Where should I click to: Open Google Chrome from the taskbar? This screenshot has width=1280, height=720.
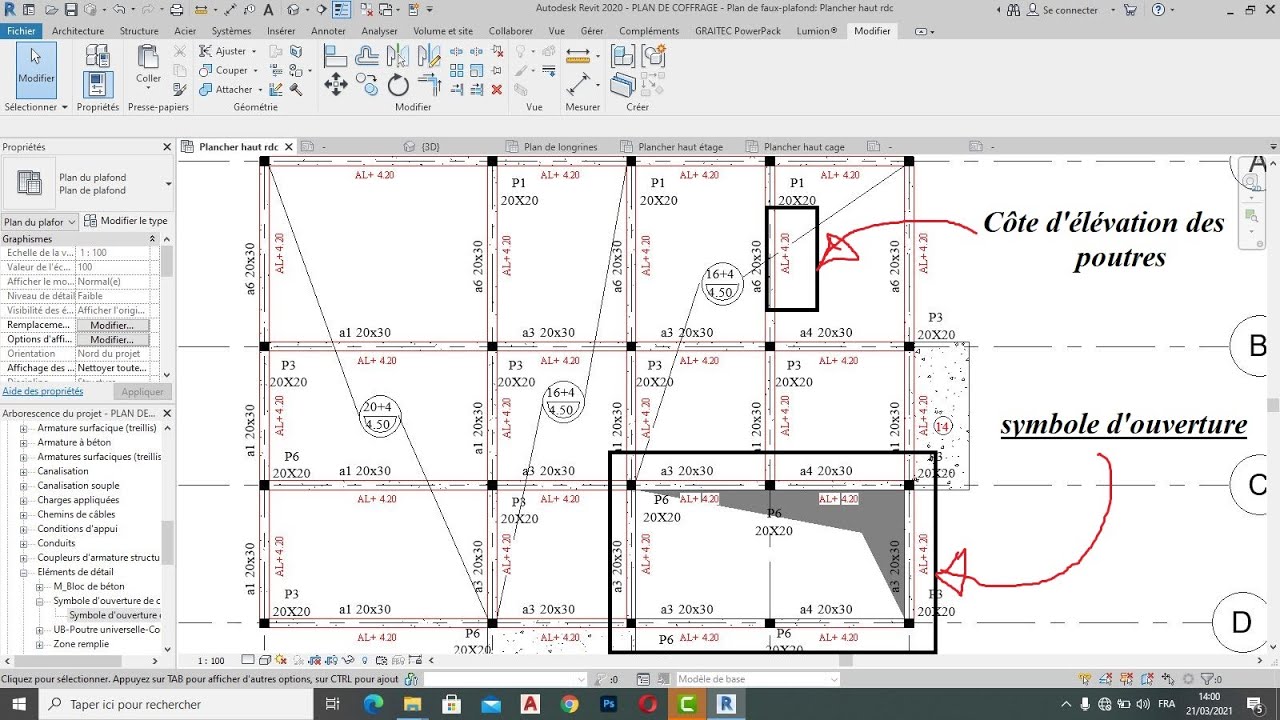pos(569,704)
